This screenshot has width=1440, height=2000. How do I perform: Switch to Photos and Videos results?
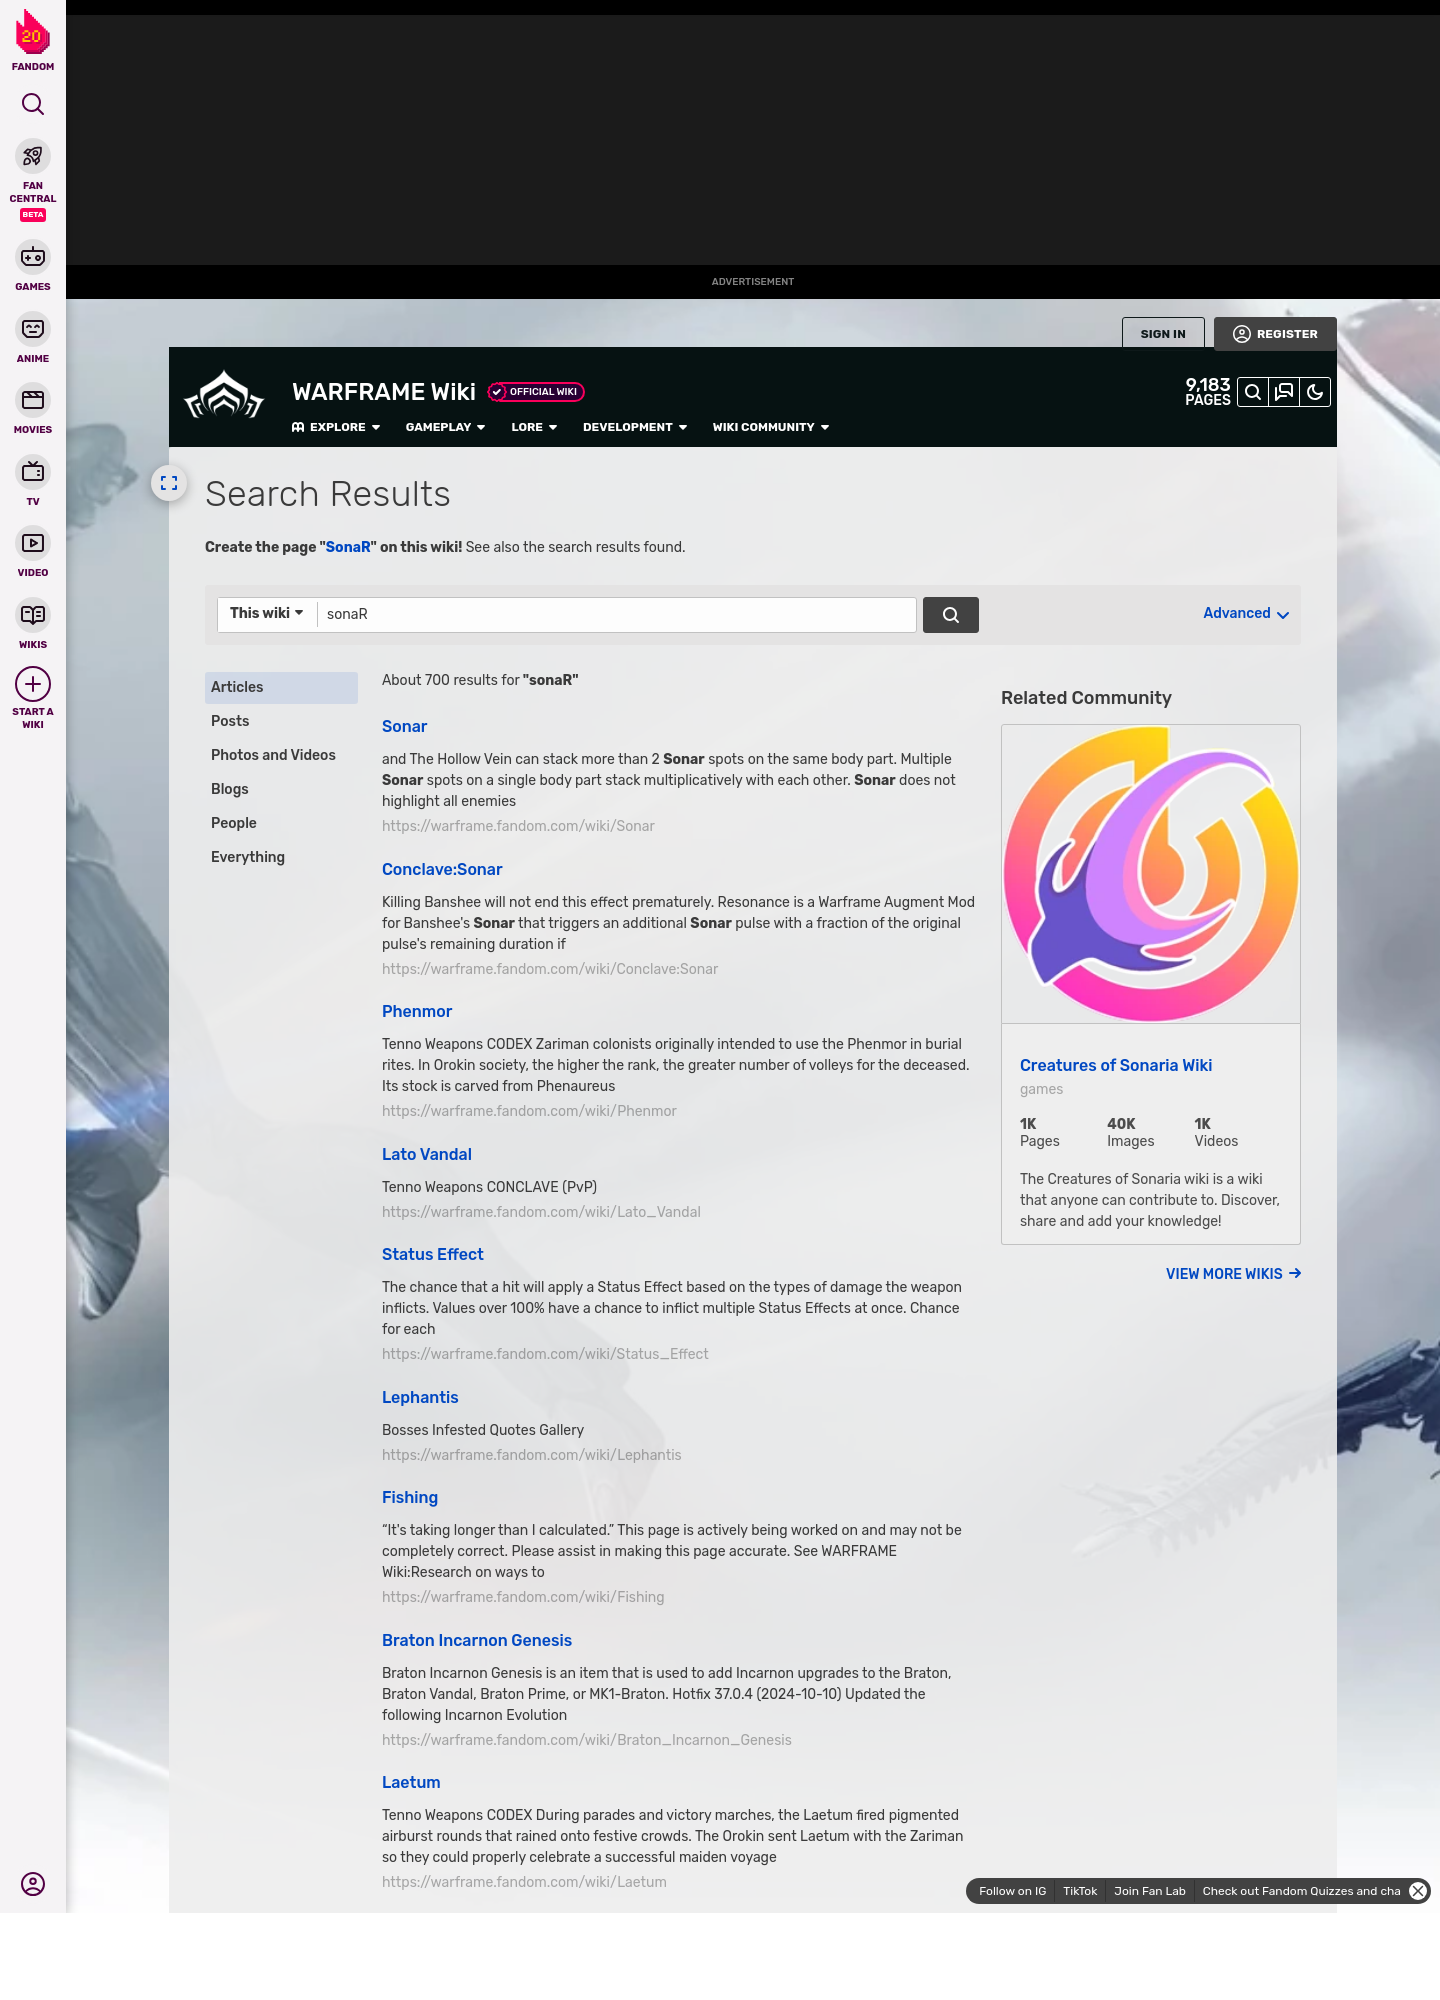point(273,755)
